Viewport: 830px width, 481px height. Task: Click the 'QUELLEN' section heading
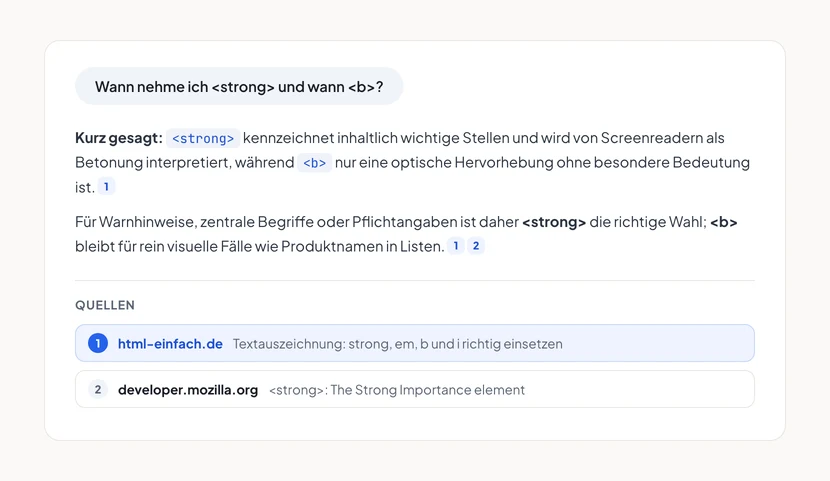(x=105, y=305)
